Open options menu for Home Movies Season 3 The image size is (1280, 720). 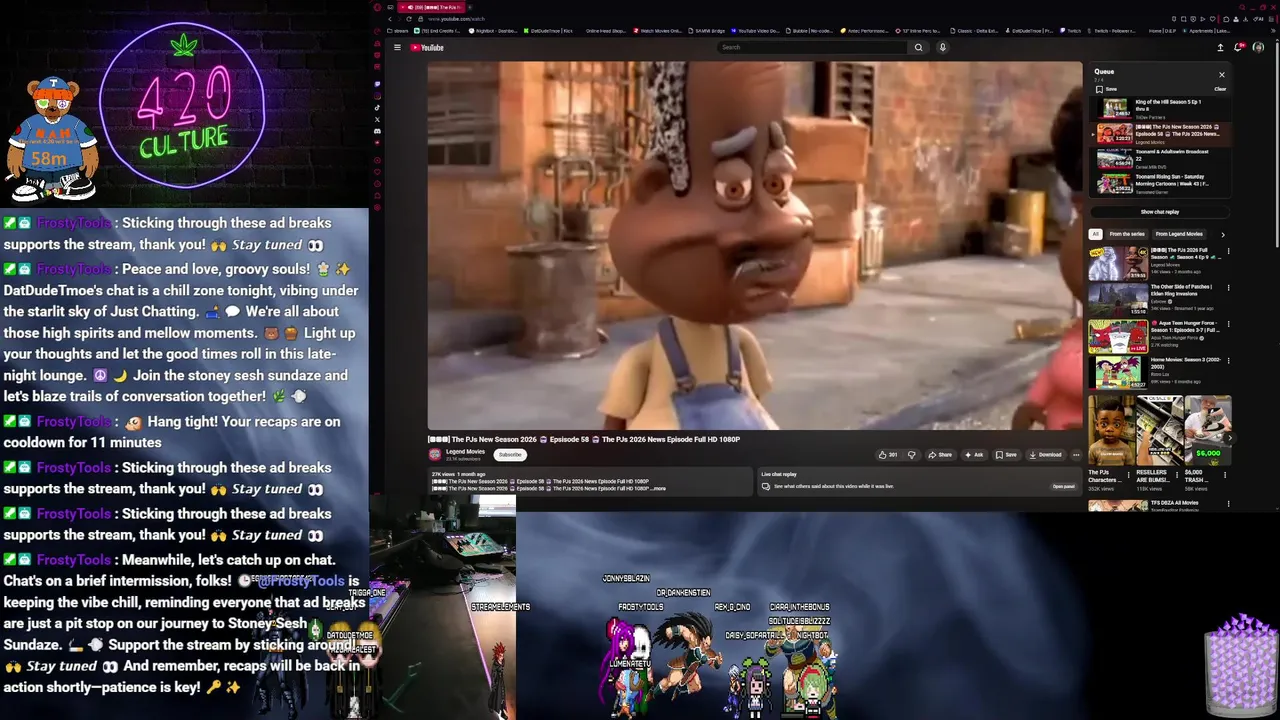click(x=1228, y=361)
